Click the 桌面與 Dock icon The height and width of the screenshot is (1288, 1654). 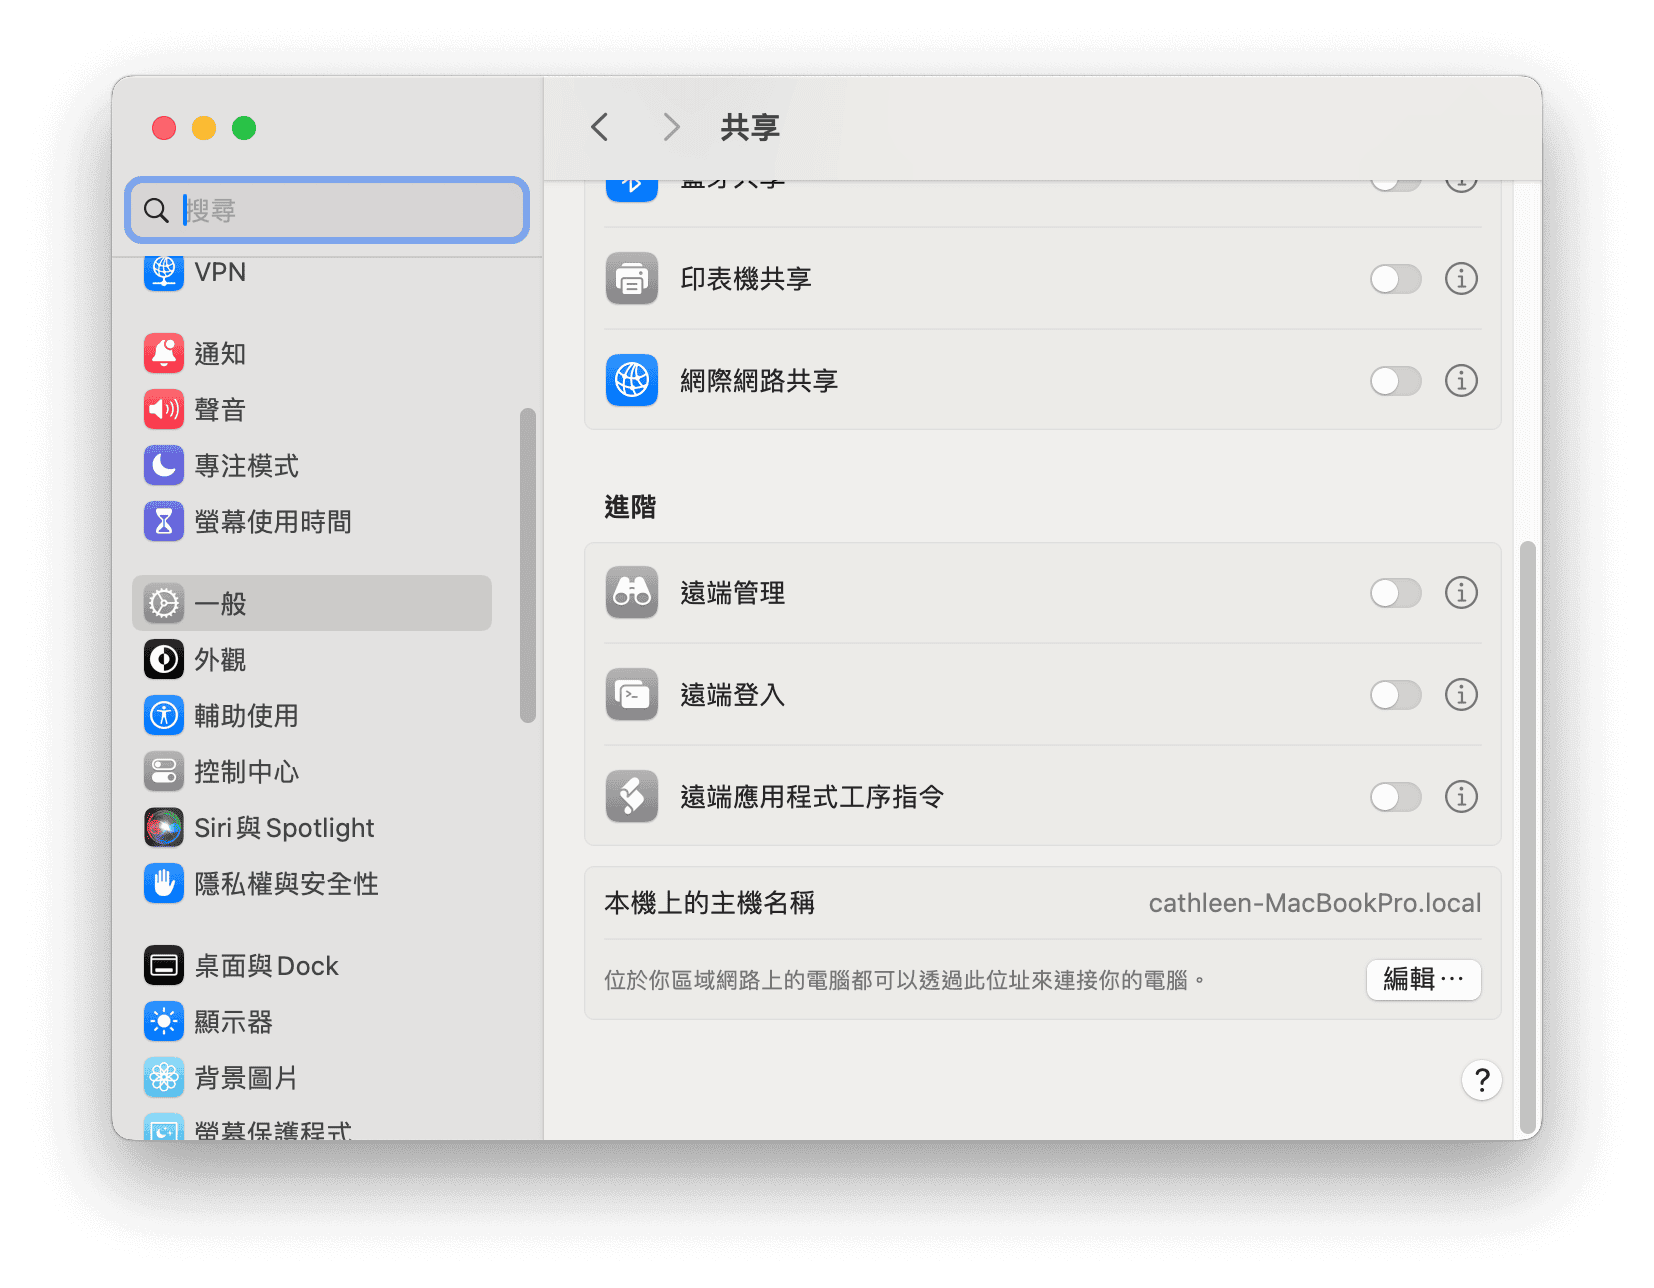pyautogui.click(x=164, y=965)
